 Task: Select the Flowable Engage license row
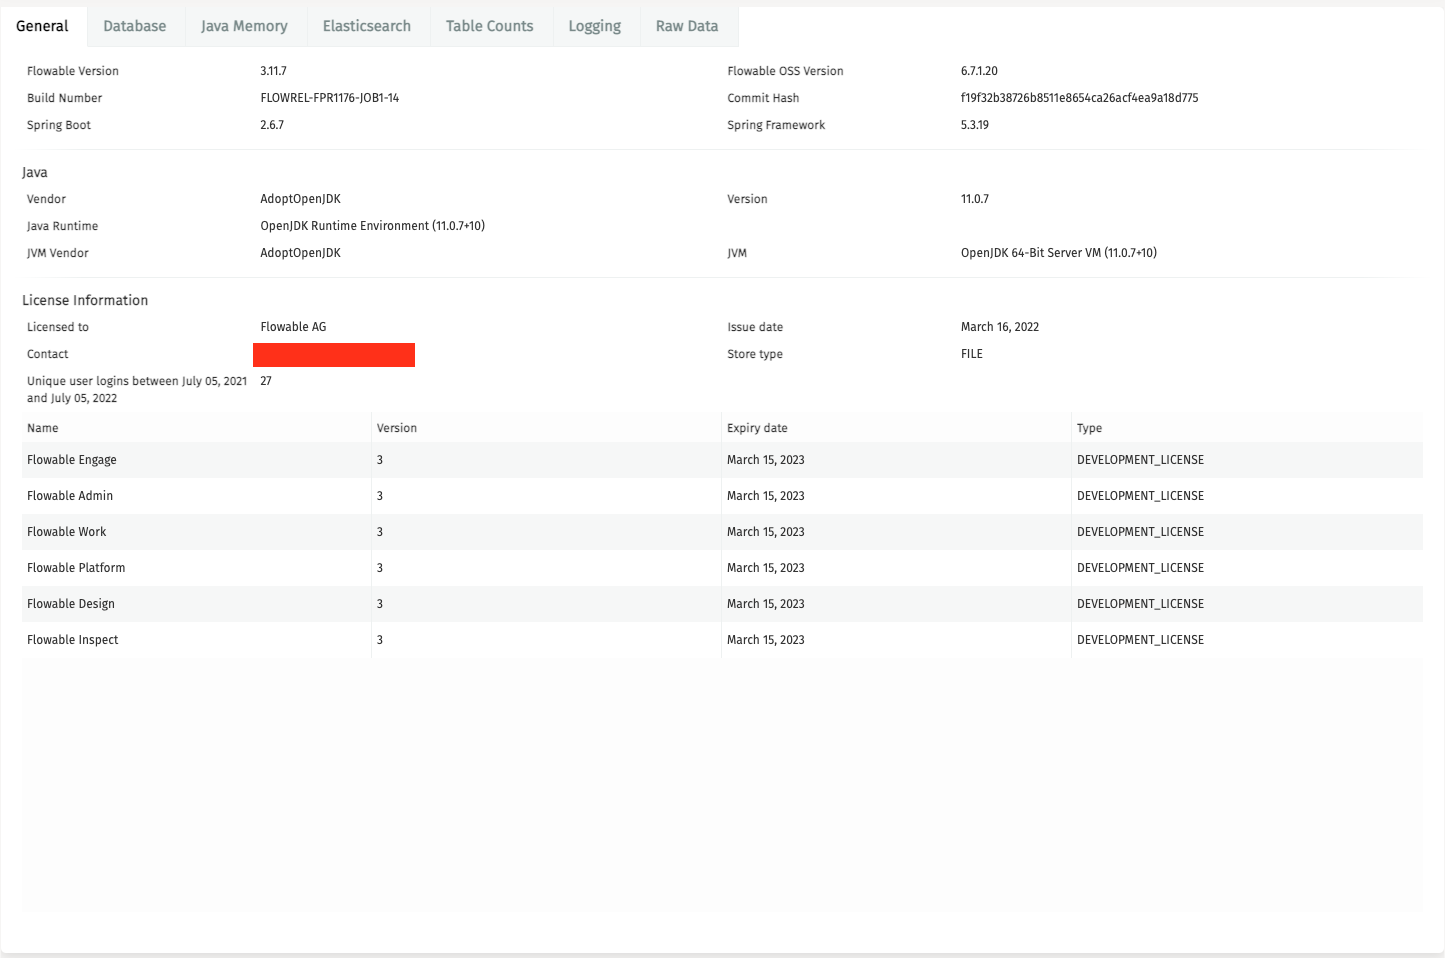point(72,459)
